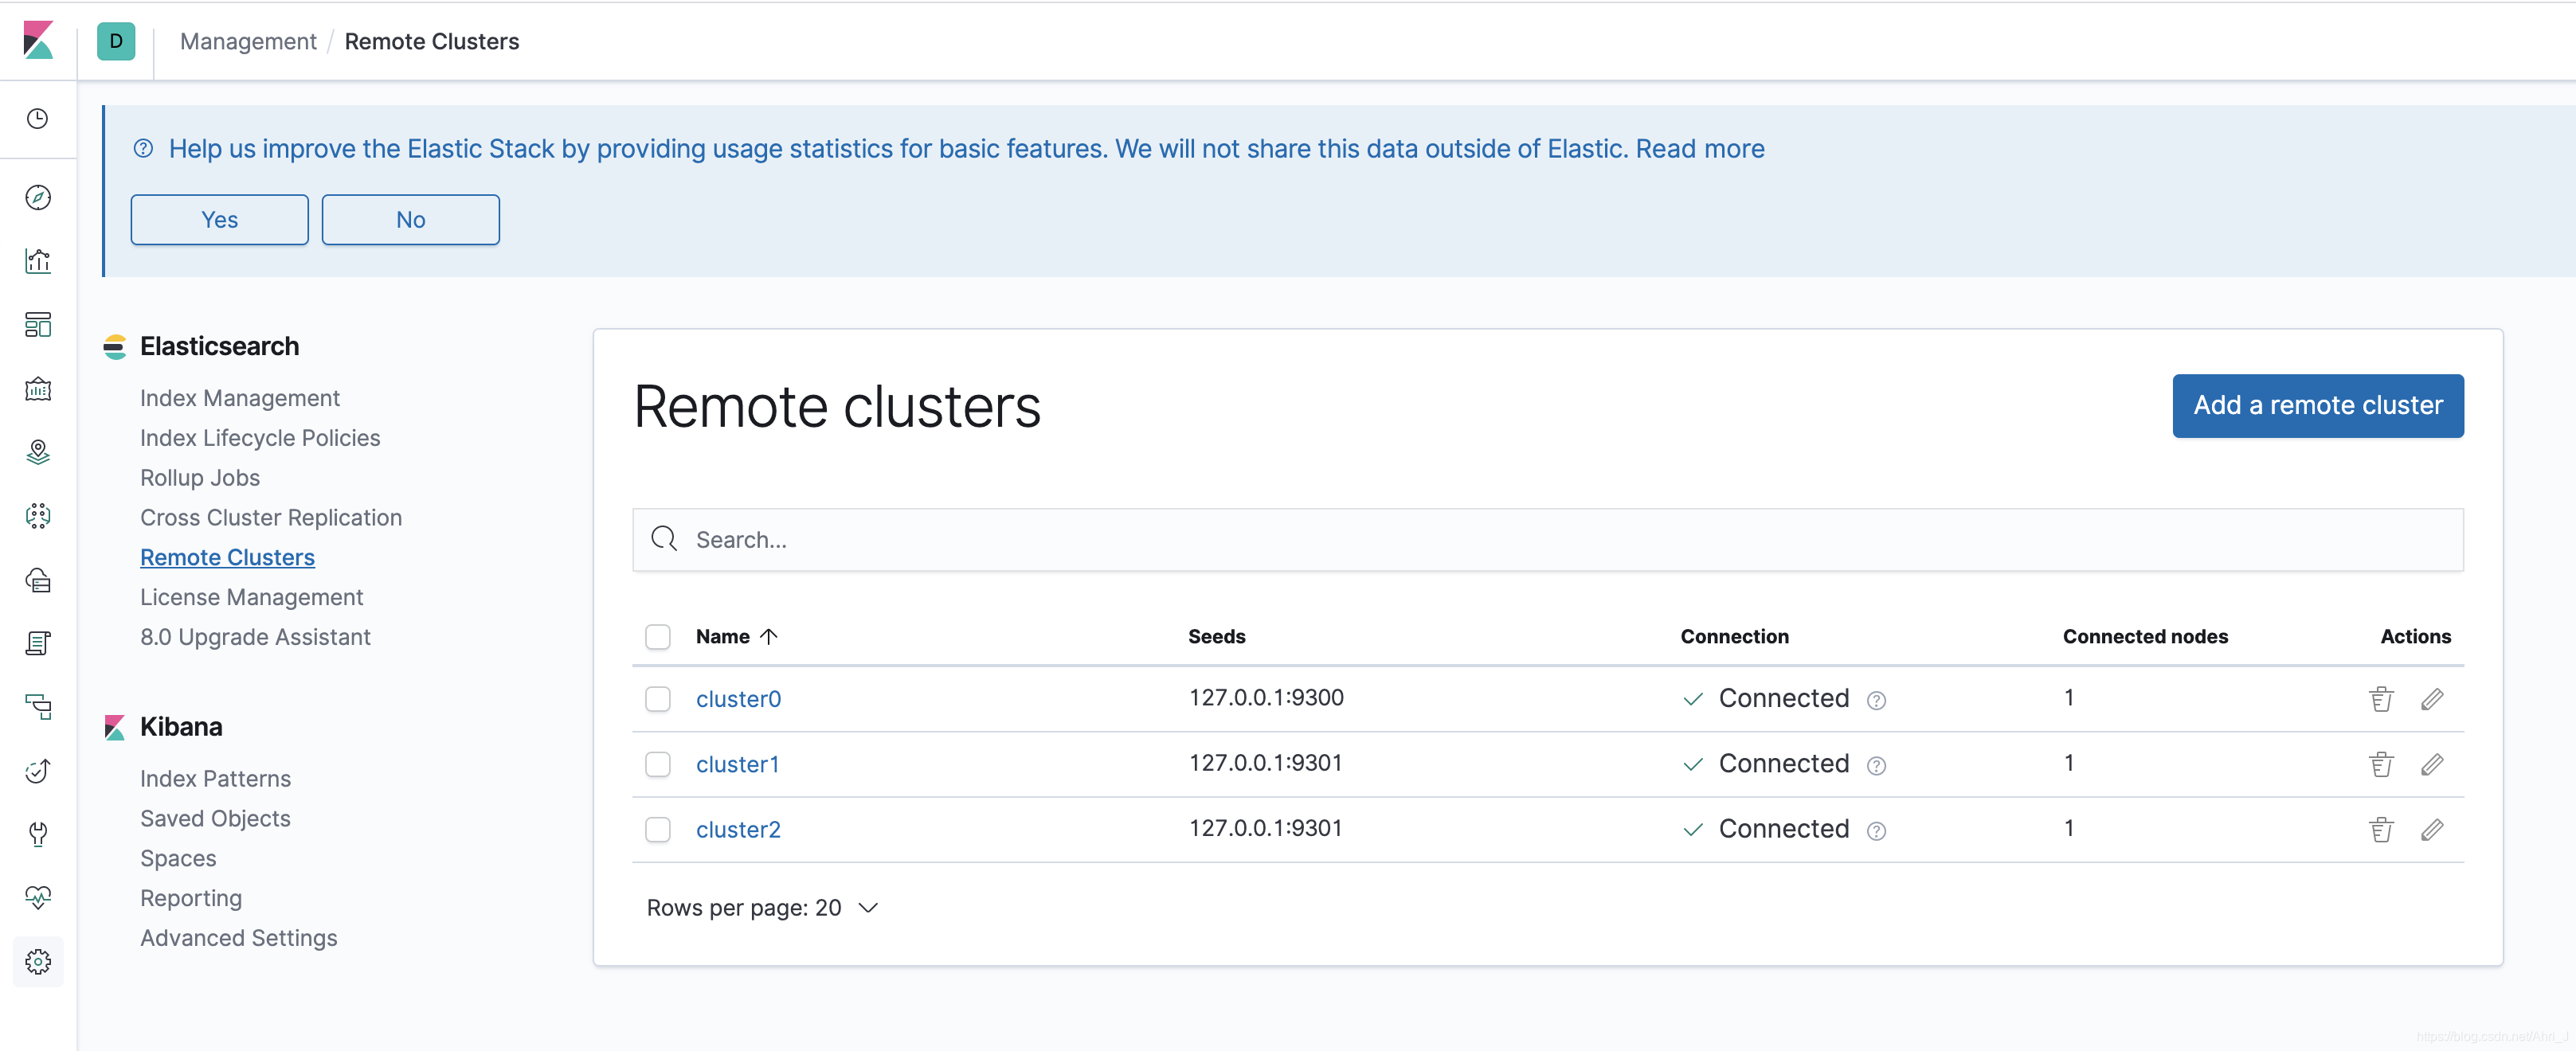Go to Index Lifecycle Policies
Screen dimensions: 2576x1051
point(260,438)
